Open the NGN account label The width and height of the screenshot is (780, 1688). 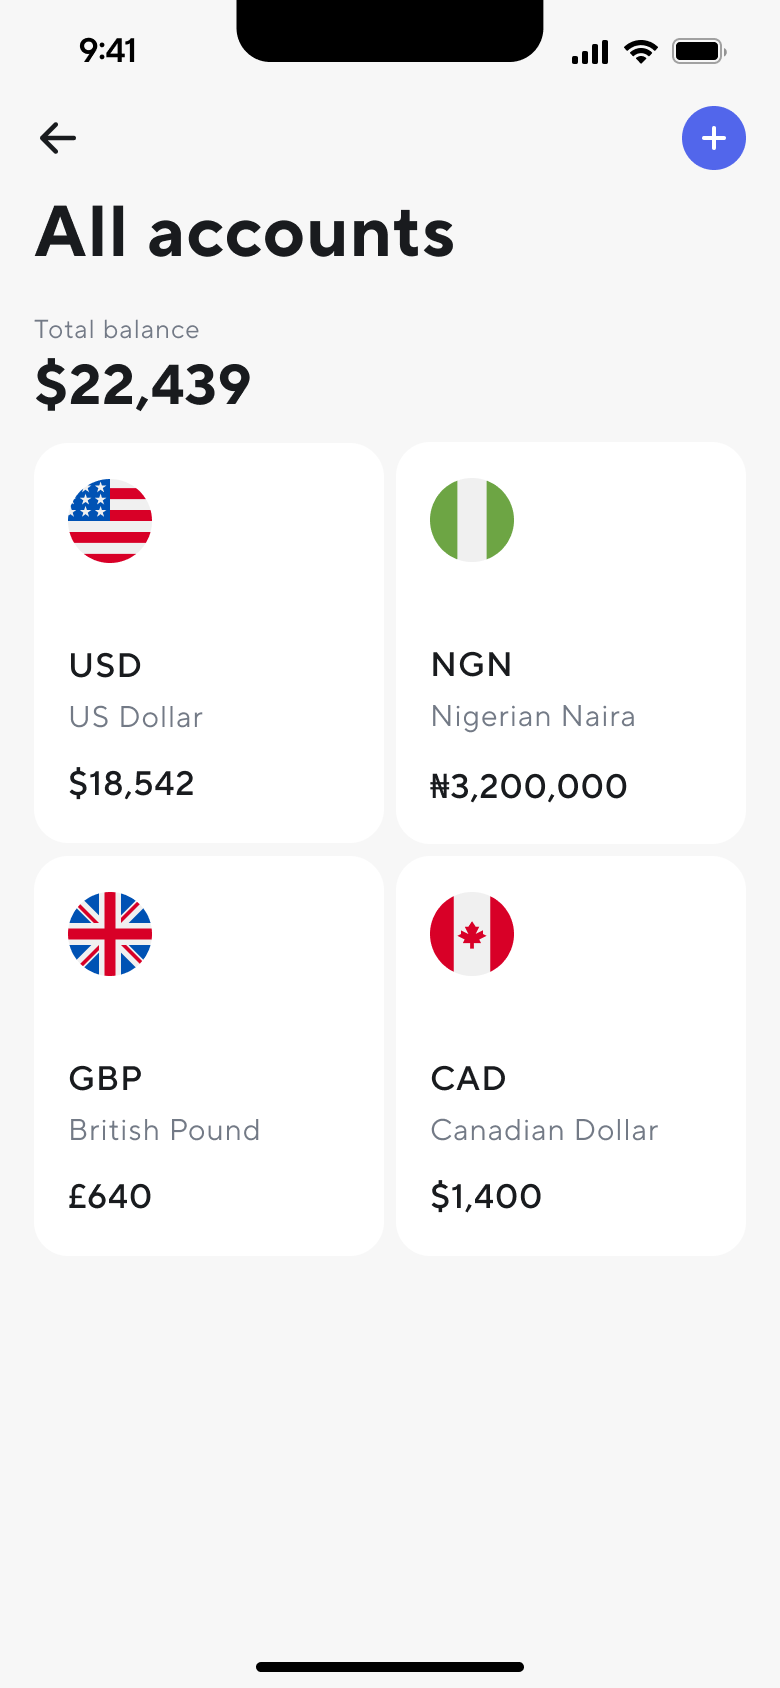(472, 664)
